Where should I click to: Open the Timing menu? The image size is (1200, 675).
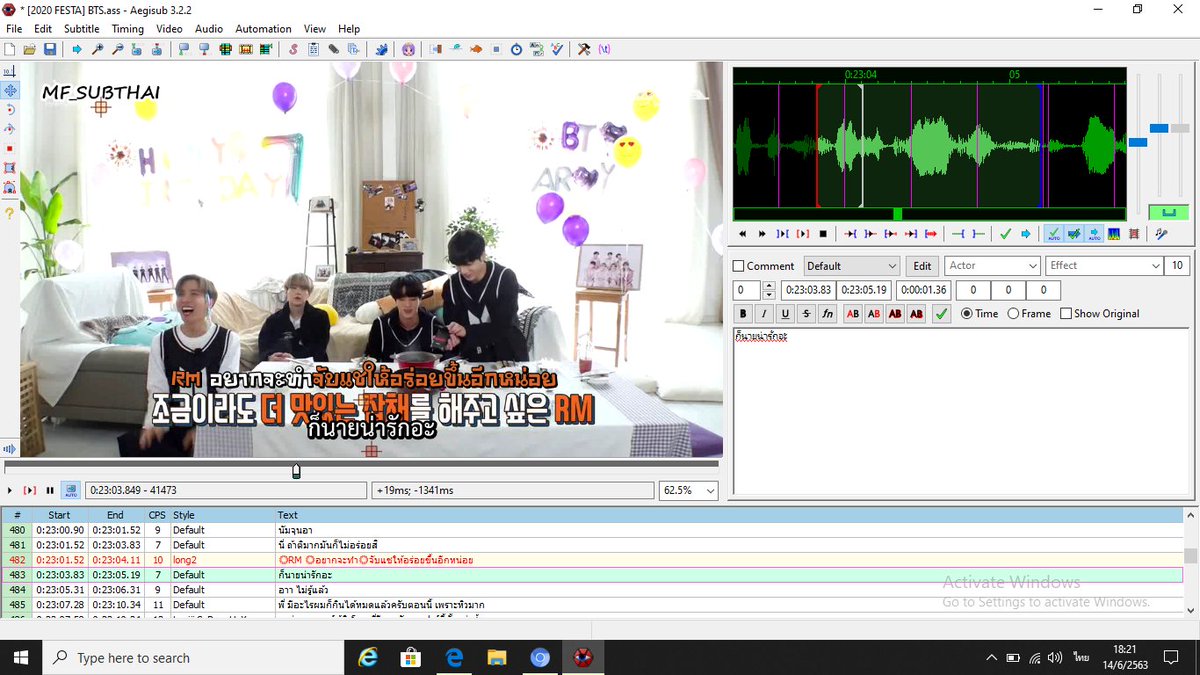coord(127,29)
